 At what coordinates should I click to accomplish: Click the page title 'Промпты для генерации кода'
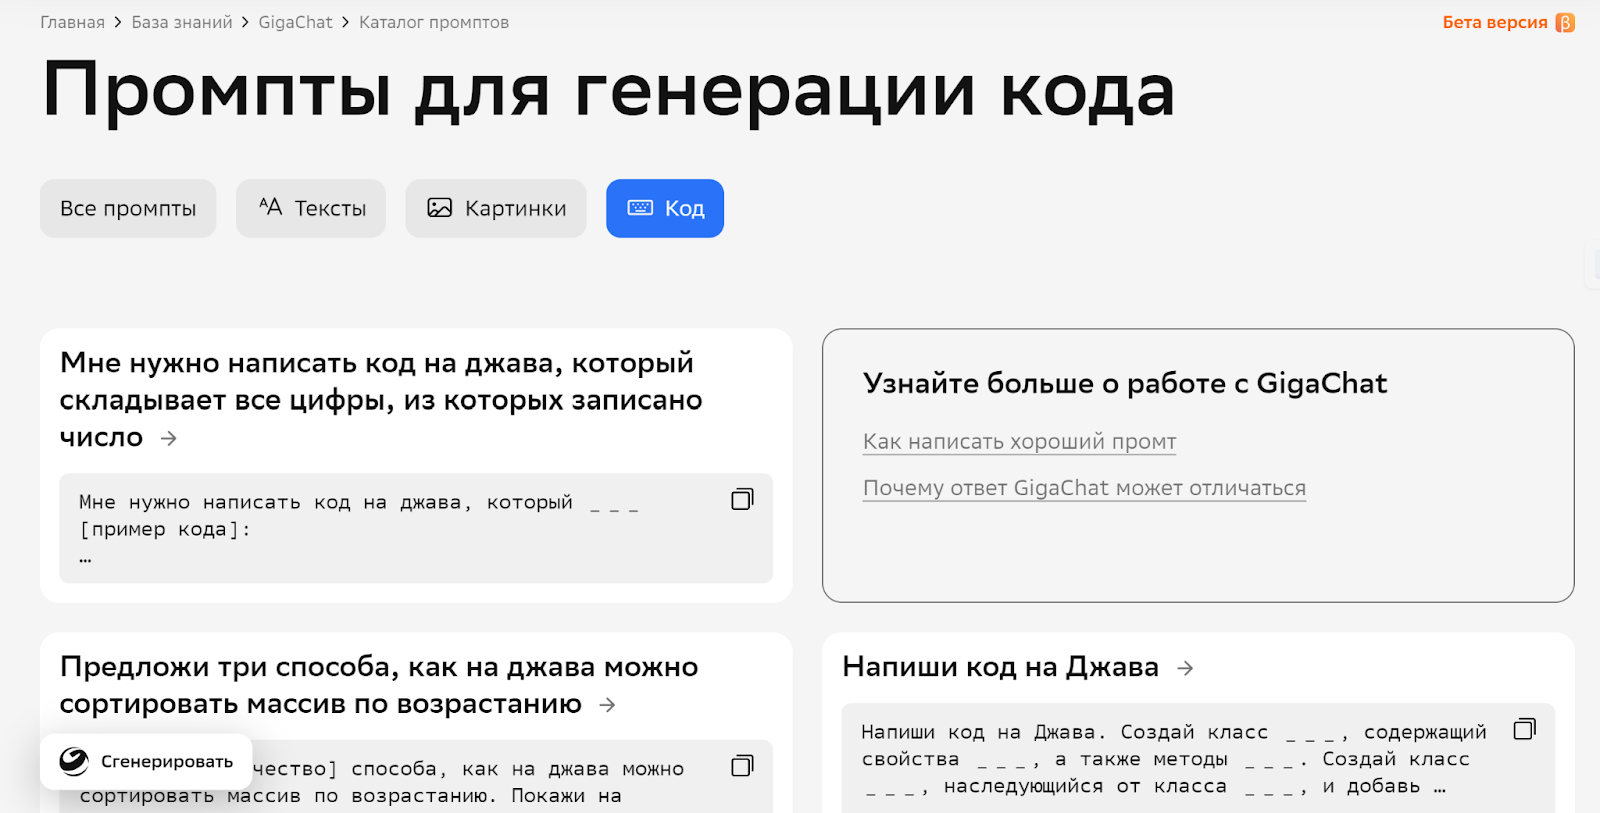608,91
